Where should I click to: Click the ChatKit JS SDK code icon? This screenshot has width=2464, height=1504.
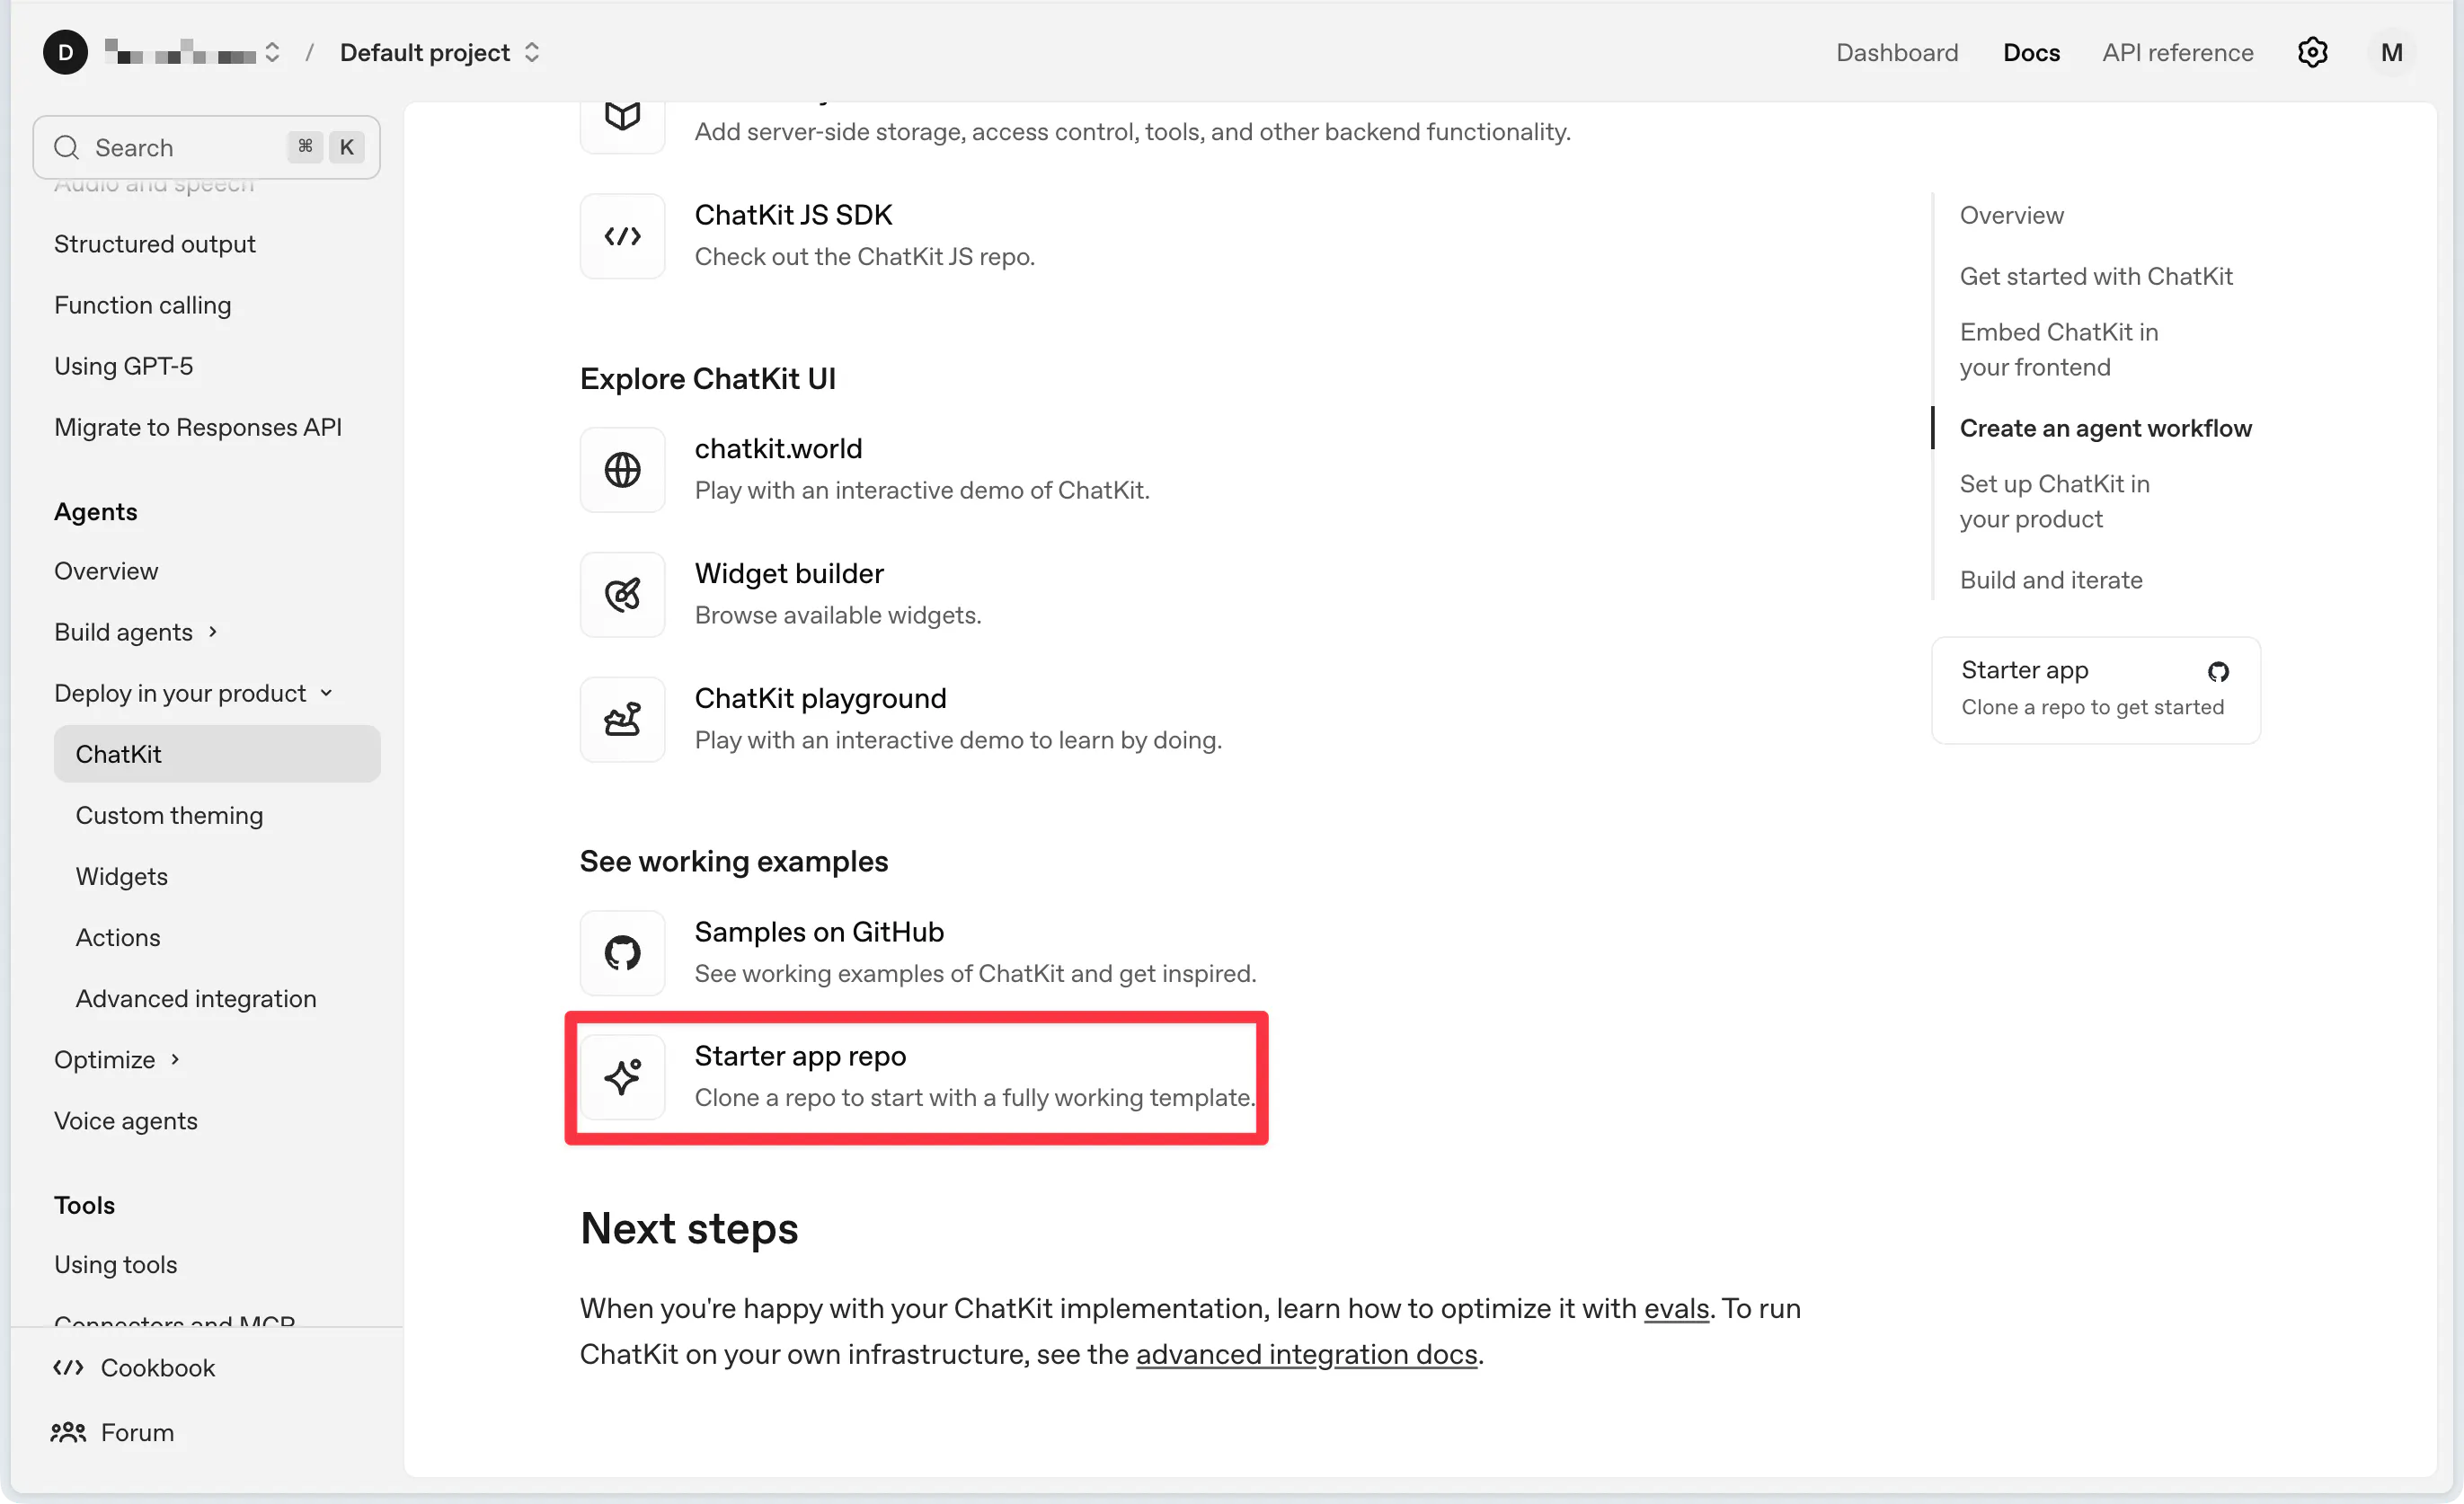tap(622, 236)
